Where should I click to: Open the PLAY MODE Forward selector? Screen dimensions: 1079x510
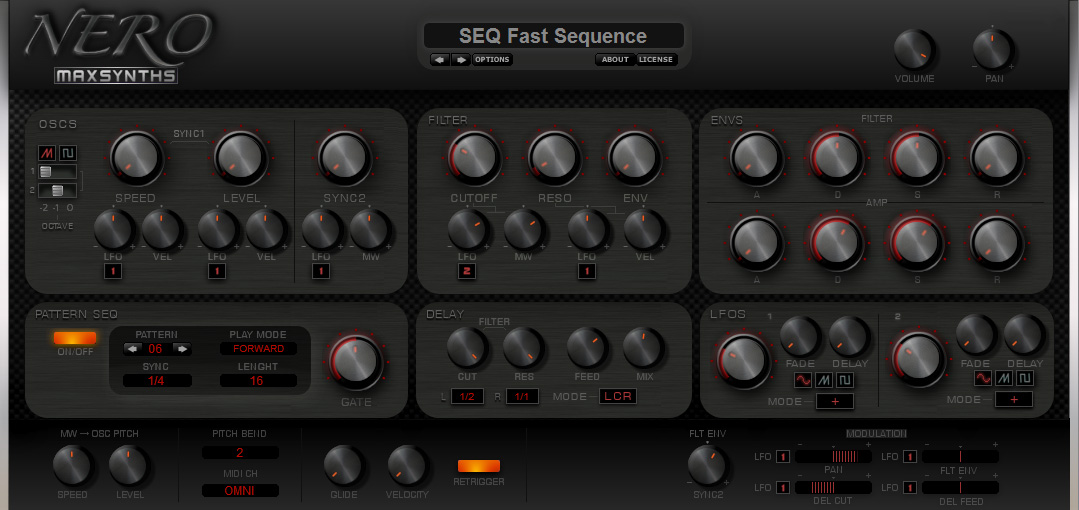(x=258, y=348)
